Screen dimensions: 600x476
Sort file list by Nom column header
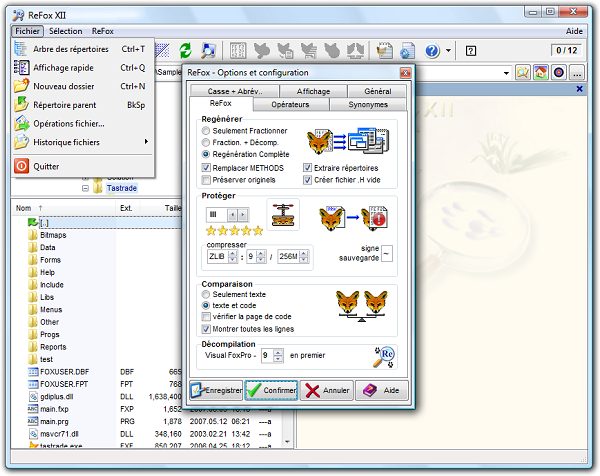(23, 208)
